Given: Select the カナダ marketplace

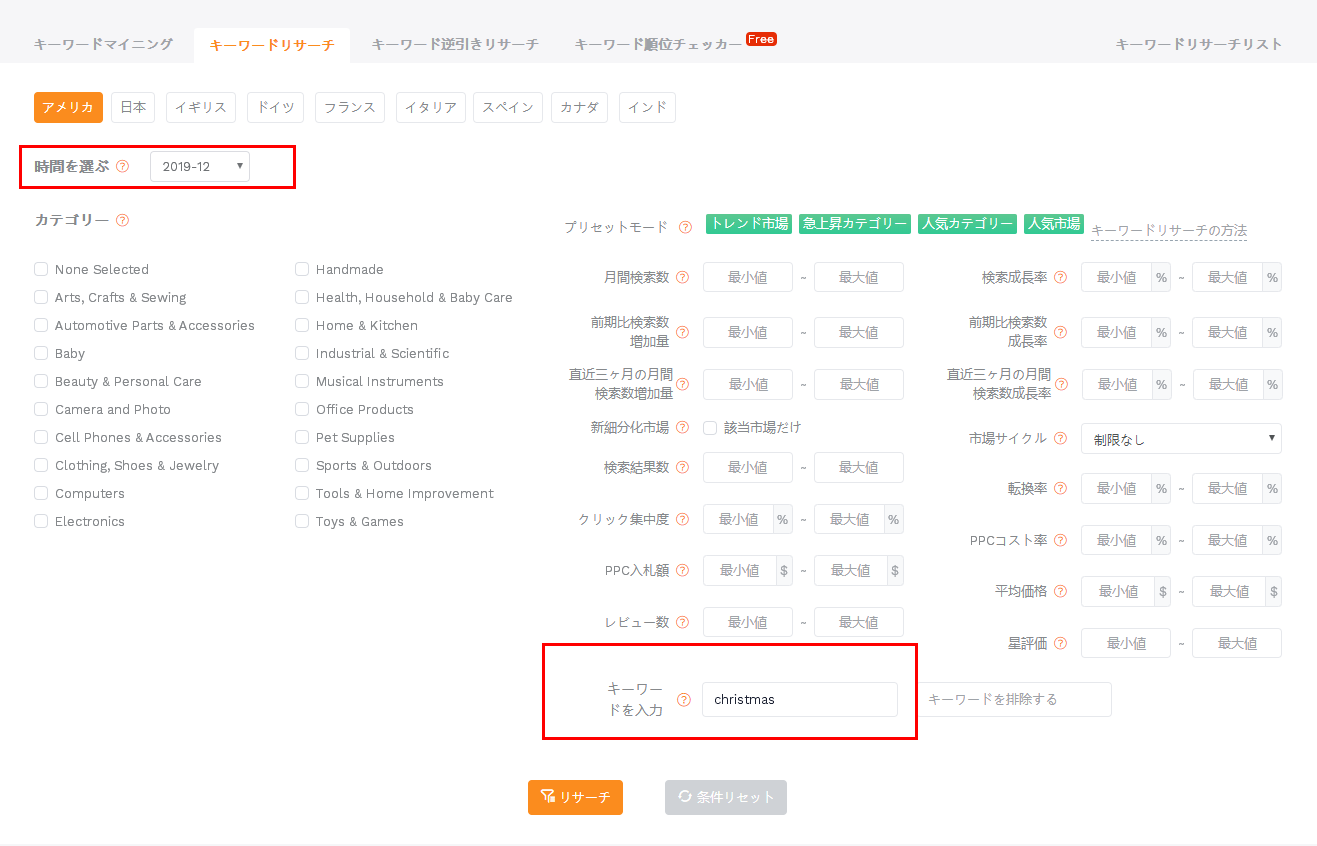Looking at the screenshot, I should pos(580,107).
